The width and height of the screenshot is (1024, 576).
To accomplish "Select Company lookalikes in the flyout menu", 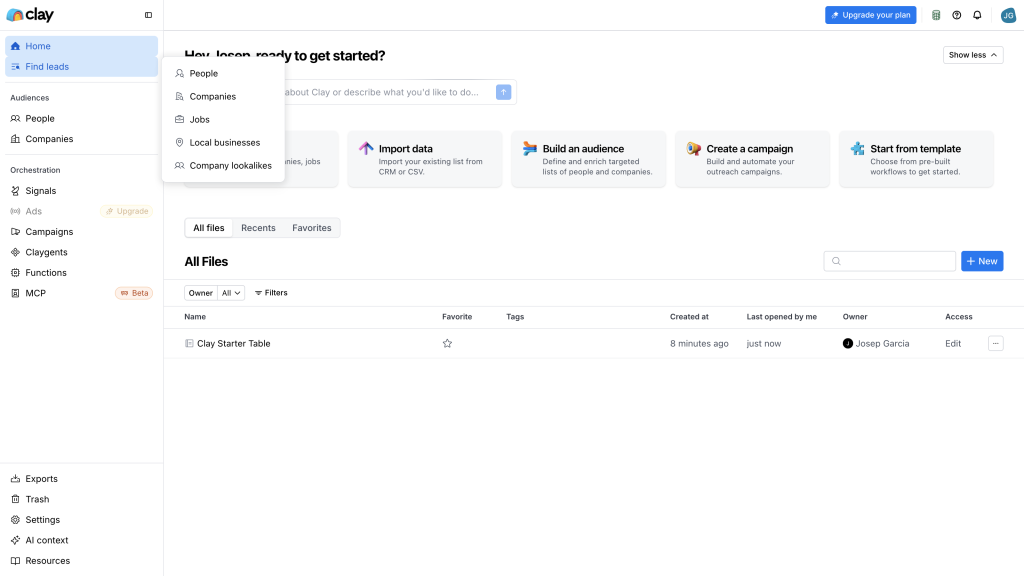I will [223, 166].
